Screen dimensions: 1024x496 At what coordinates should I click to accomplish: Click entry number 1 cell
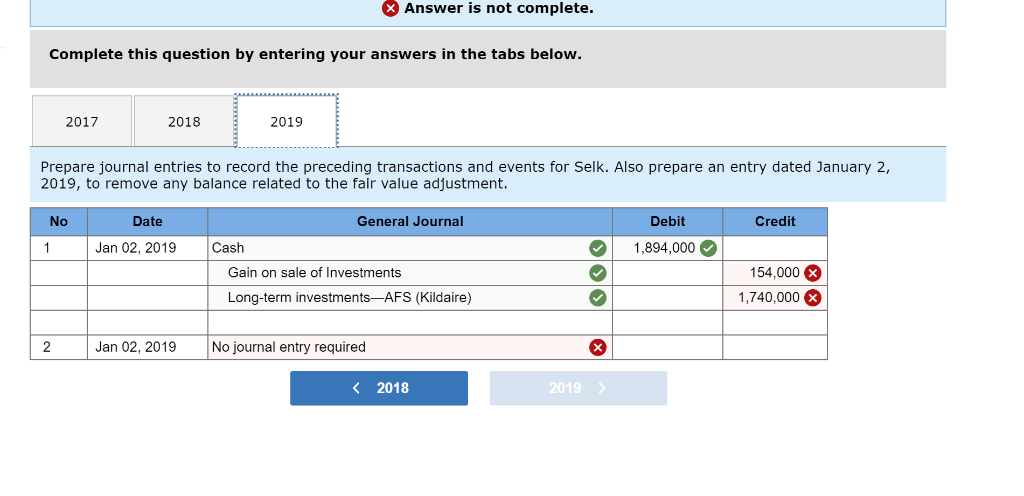59,248
